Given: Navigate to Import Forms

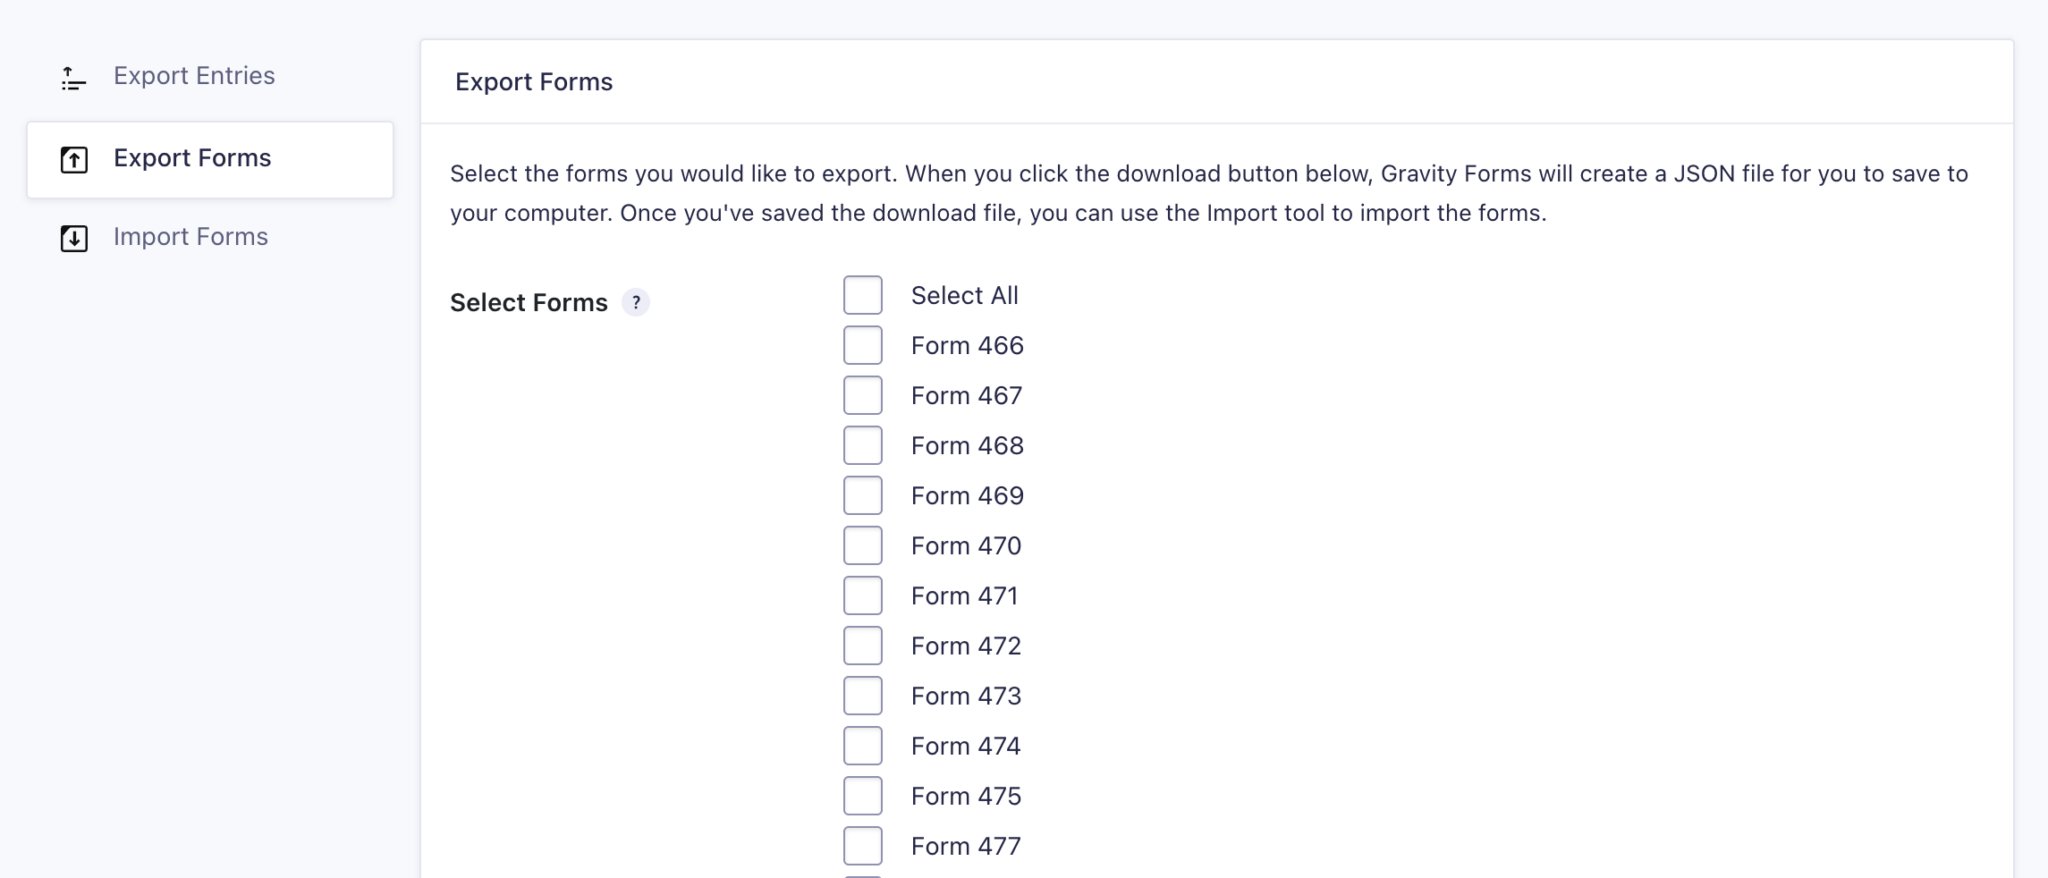Looking at the screenshot, I should pos(190,238).
